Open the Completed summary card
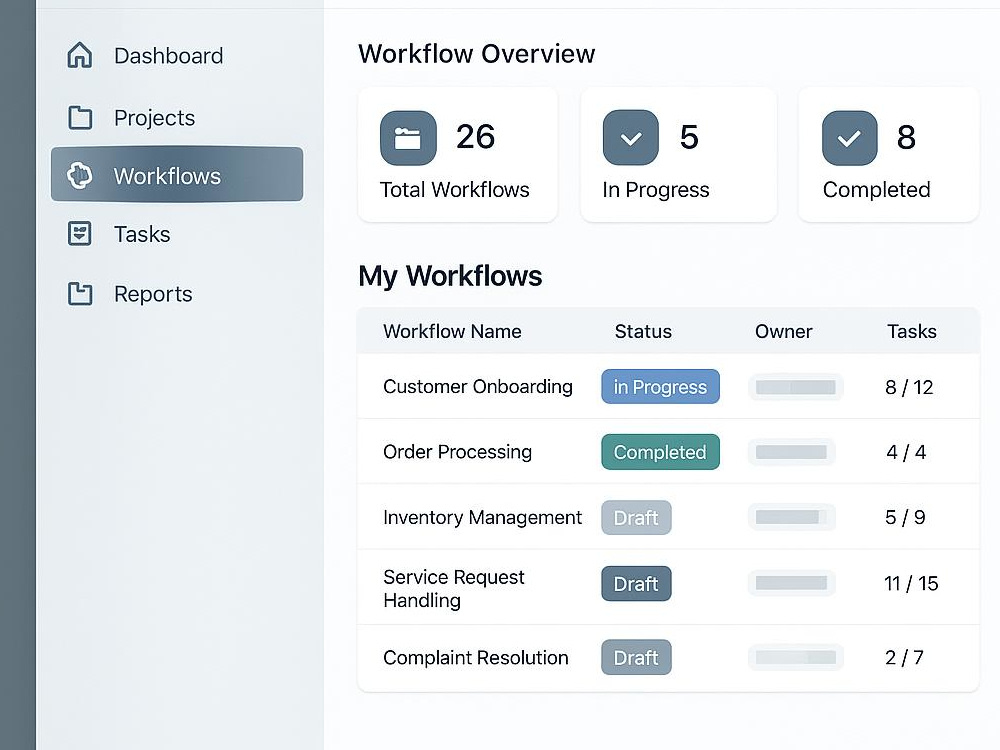This screenshot has width=1000, height=750. point(888,155)
